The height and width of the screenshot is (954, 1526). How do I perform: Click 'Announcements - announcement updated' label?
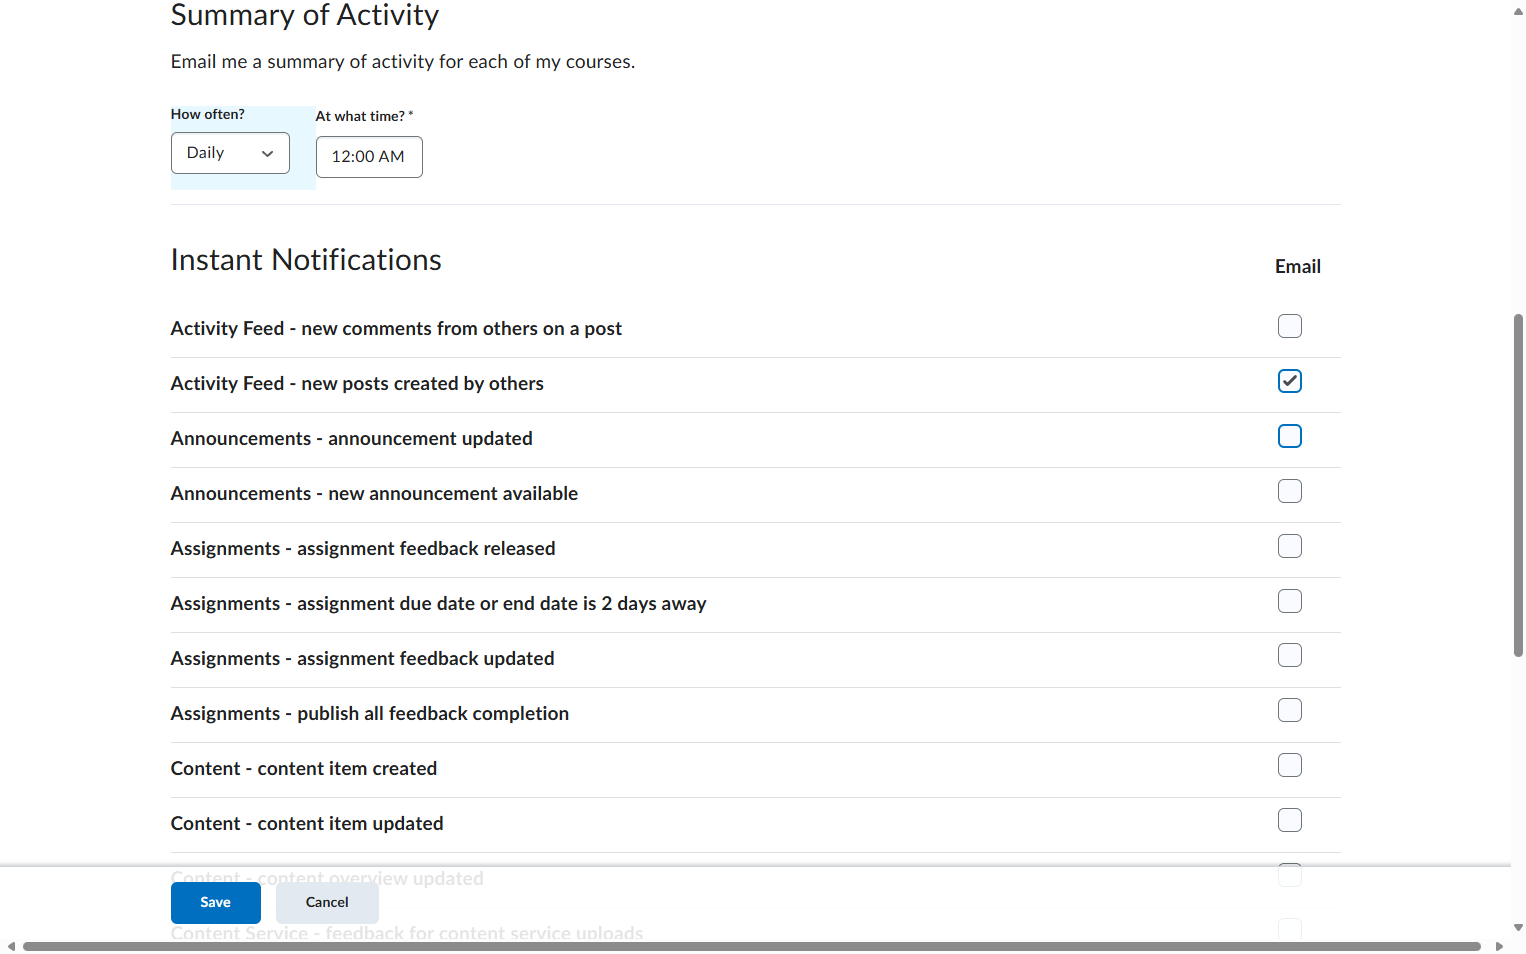tap(352, 439)
